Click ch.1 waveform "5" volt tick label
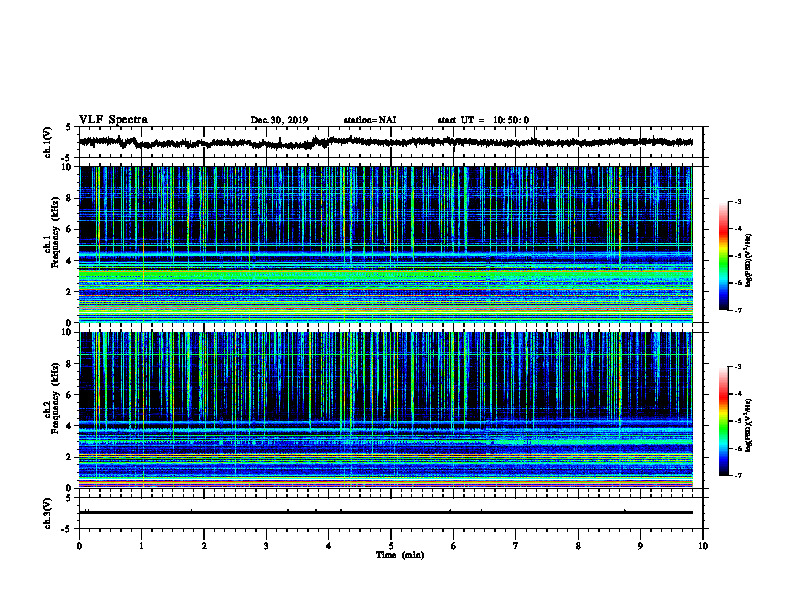 coord(69,128)
